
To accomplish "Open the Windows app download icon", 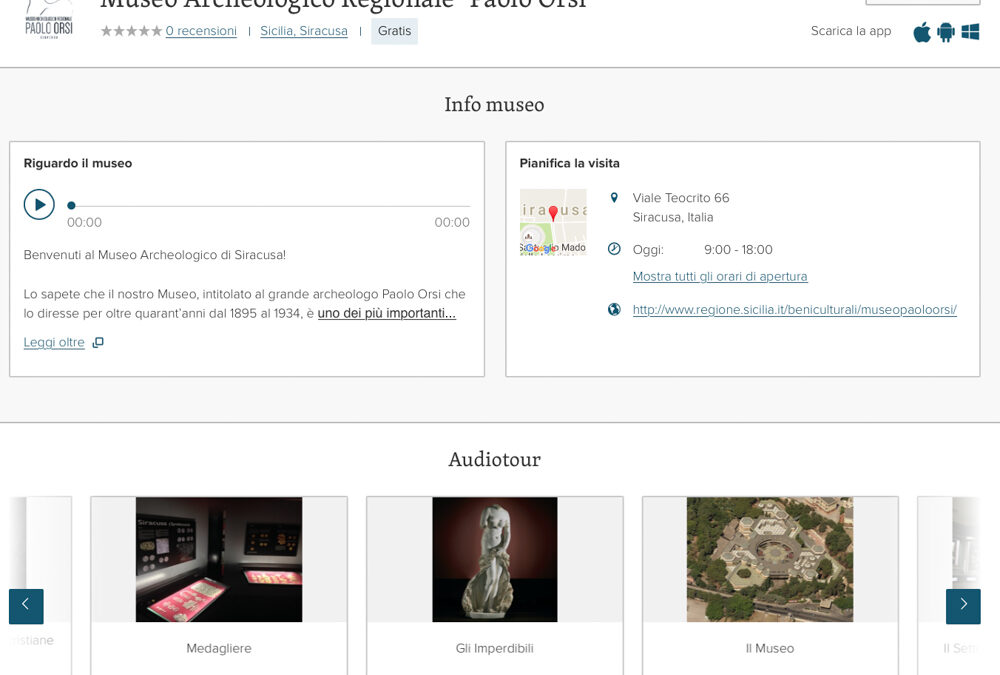I will 970,31.
